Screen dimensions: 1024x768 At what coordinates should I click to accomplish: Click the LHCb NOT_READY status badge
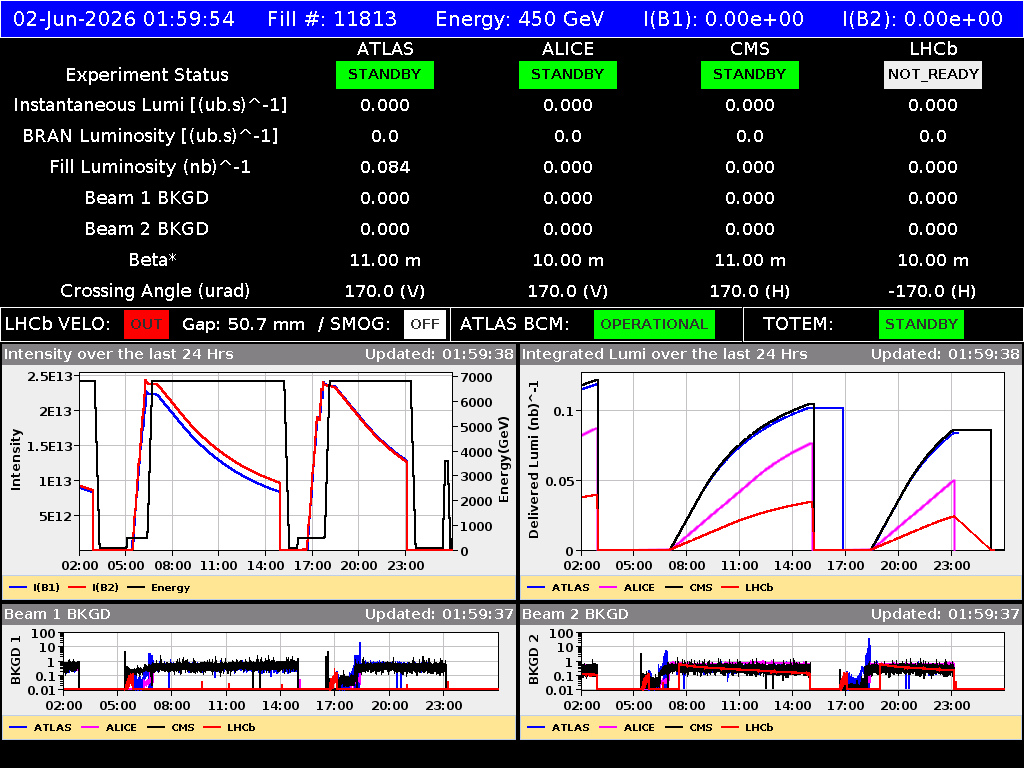933,74
